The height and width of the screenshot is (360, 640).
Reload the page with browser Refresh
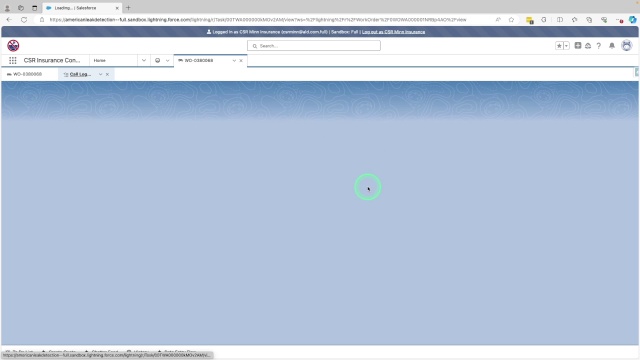pos(24,20)
